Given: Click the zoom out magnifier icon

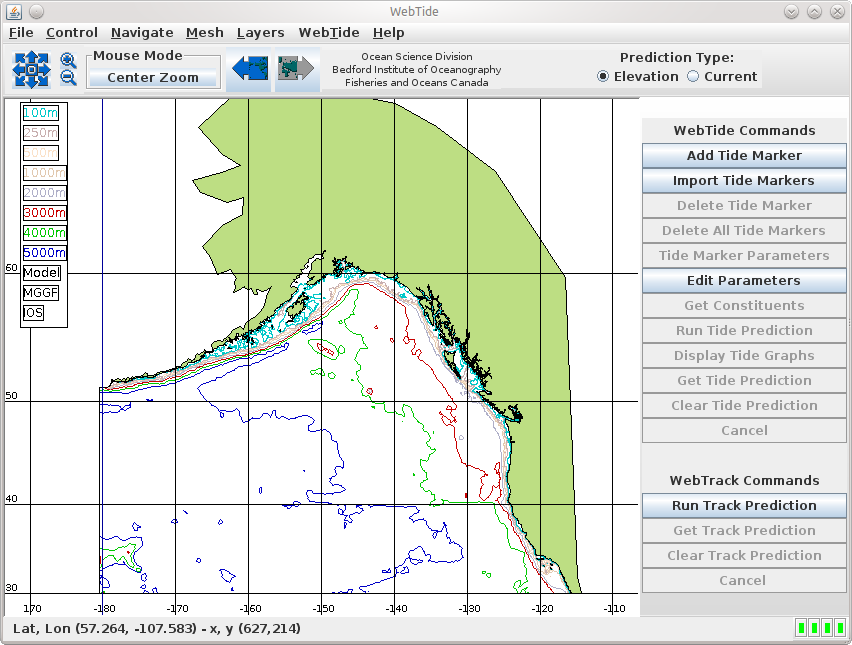Looking at the screenshot, I should coord(68,78).
